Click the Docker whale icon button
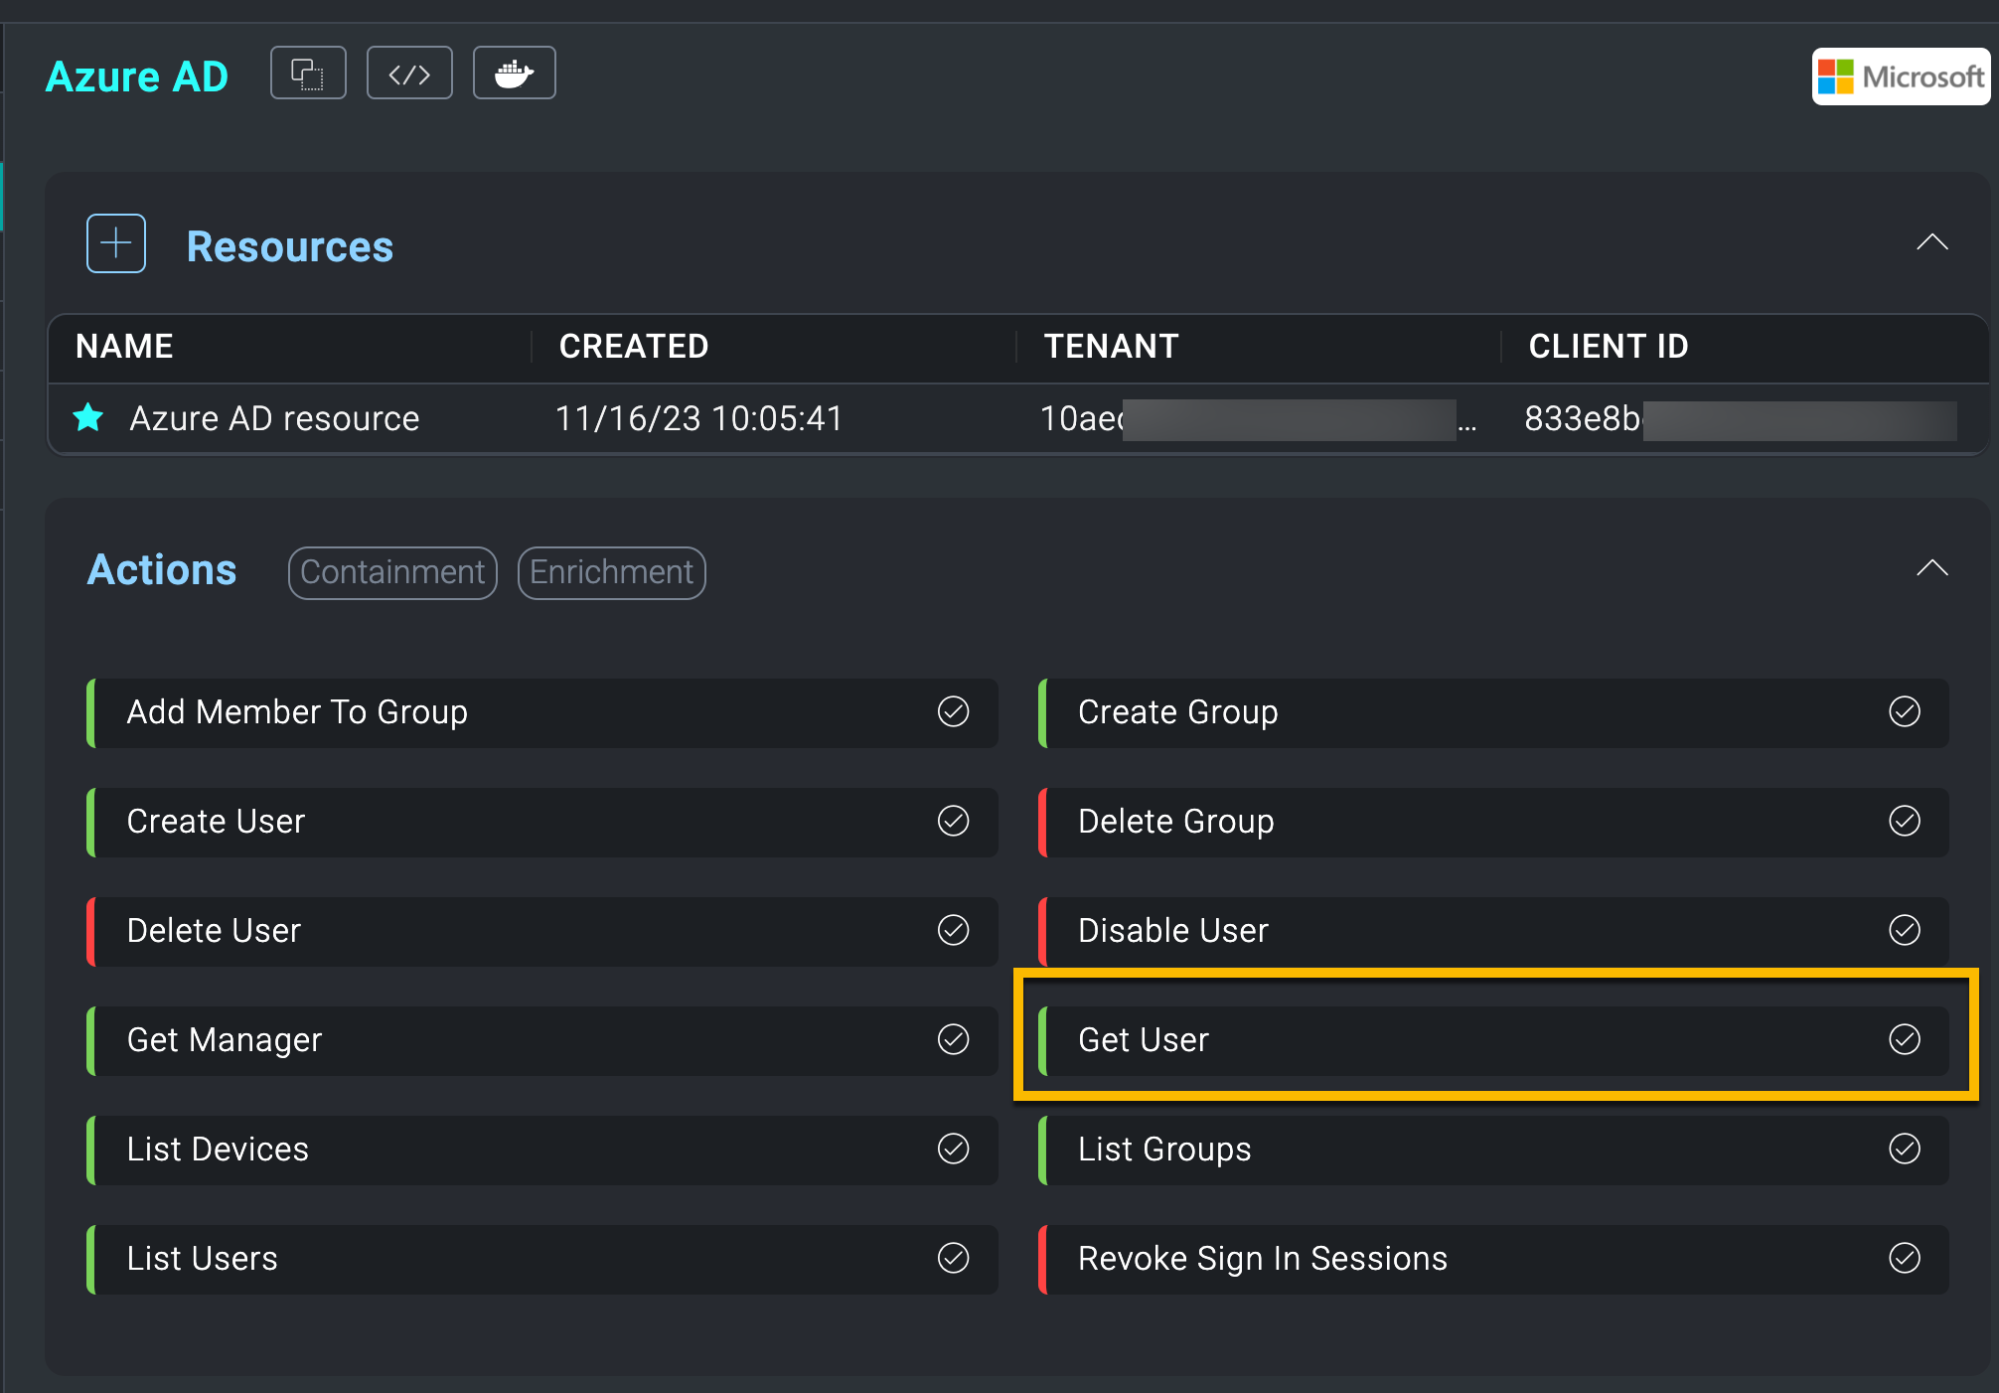Screen dimensions: 1999x1393 (514, 73)
